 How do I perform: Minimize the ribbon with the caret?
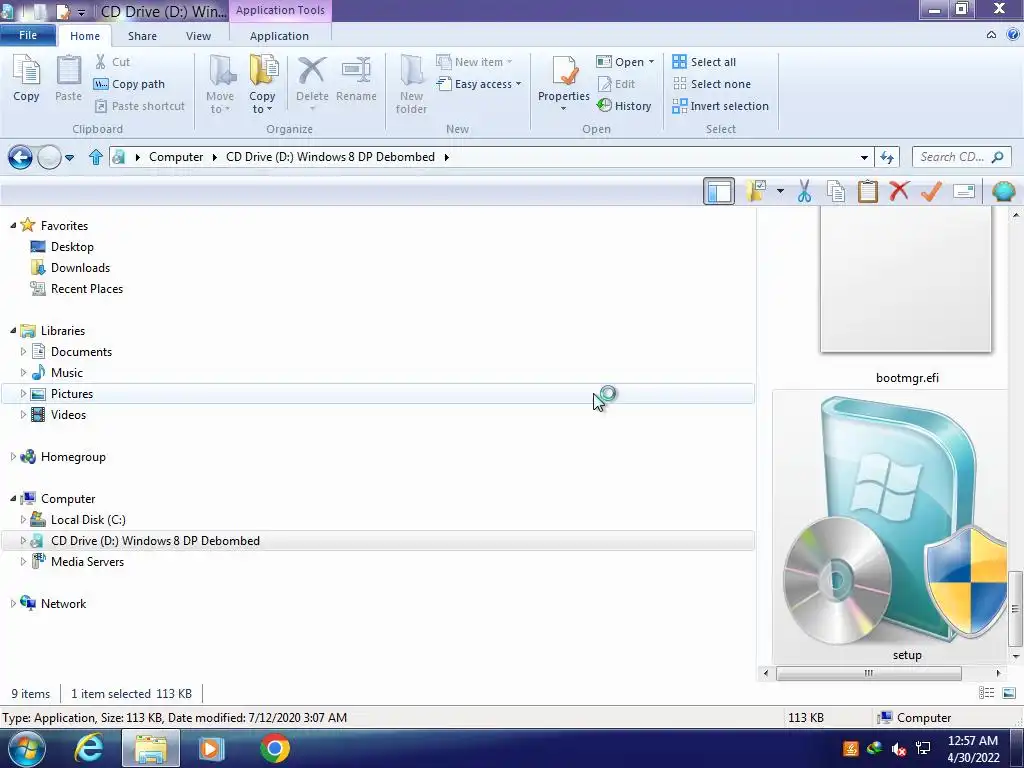tap(991, 35)
